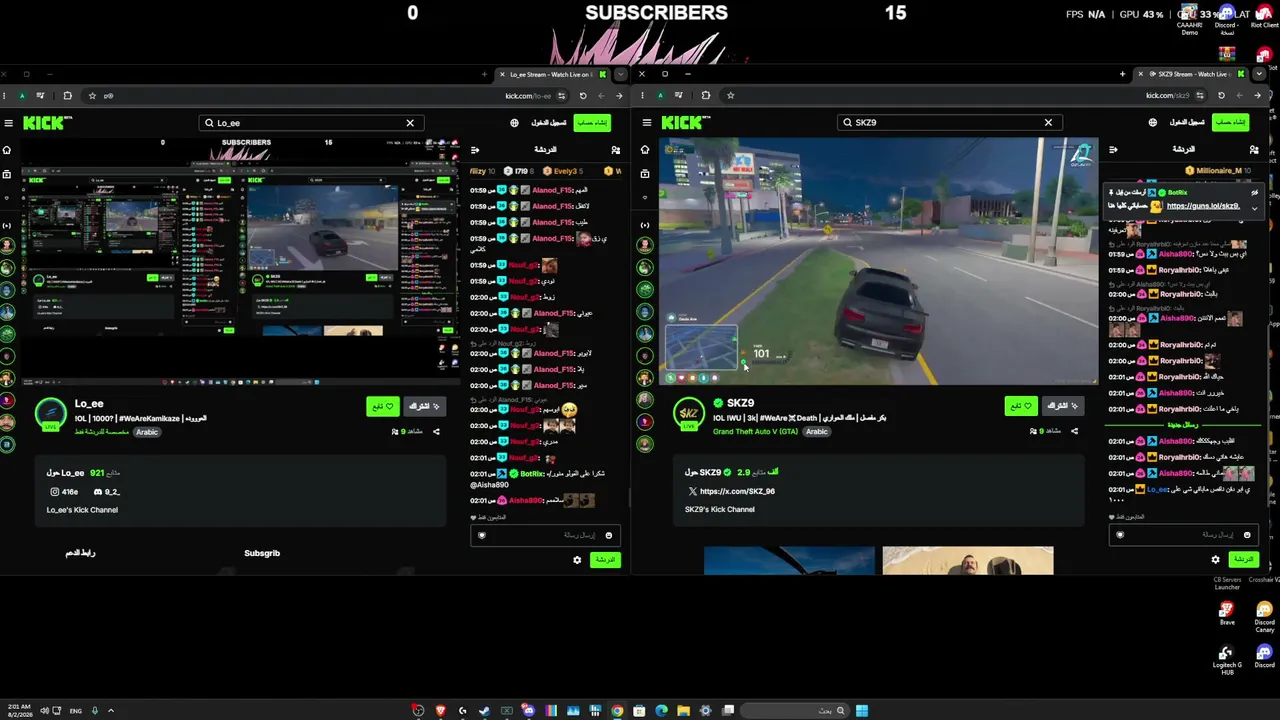Click the login button in the SKZ9 window

[1186, 123]
